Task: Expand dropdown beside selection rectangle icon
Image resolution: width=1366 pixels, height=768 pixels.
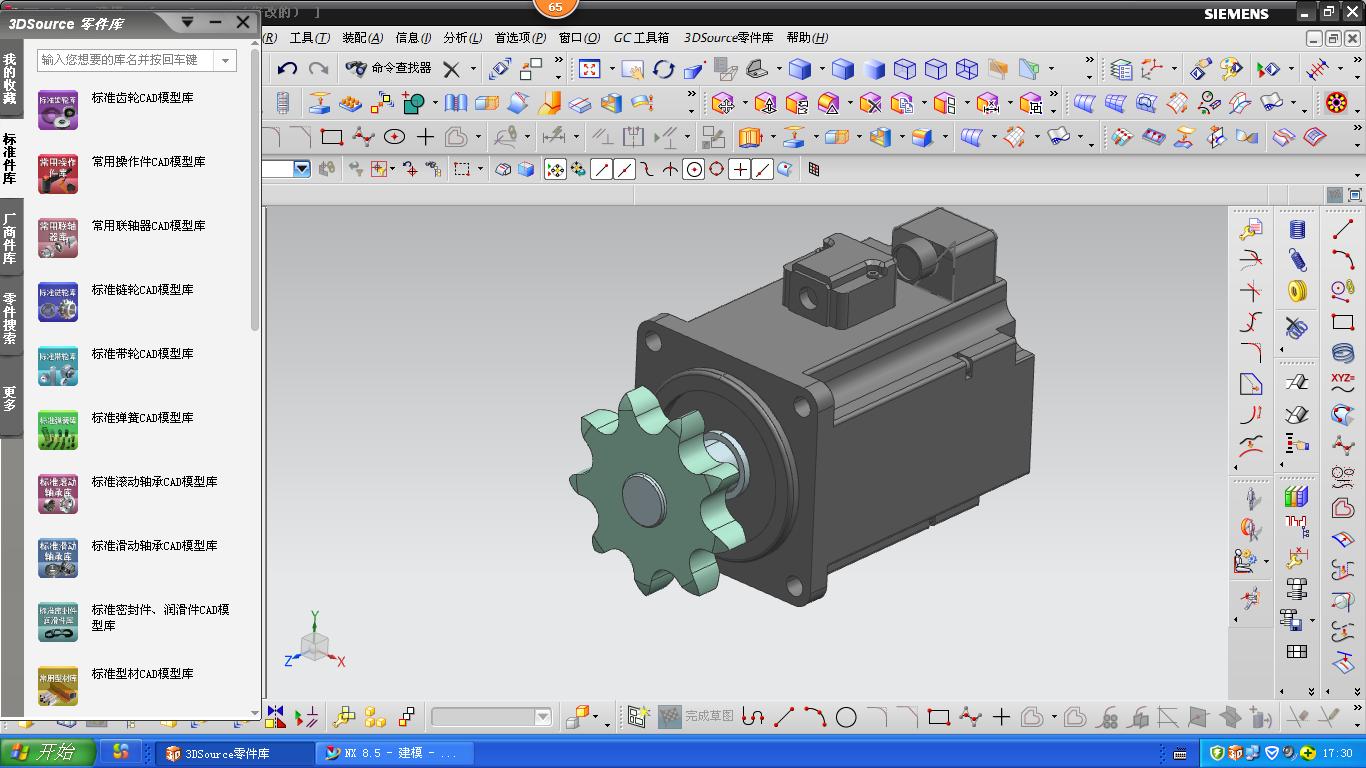Action: pyautogui.click(x=481, y=170)
